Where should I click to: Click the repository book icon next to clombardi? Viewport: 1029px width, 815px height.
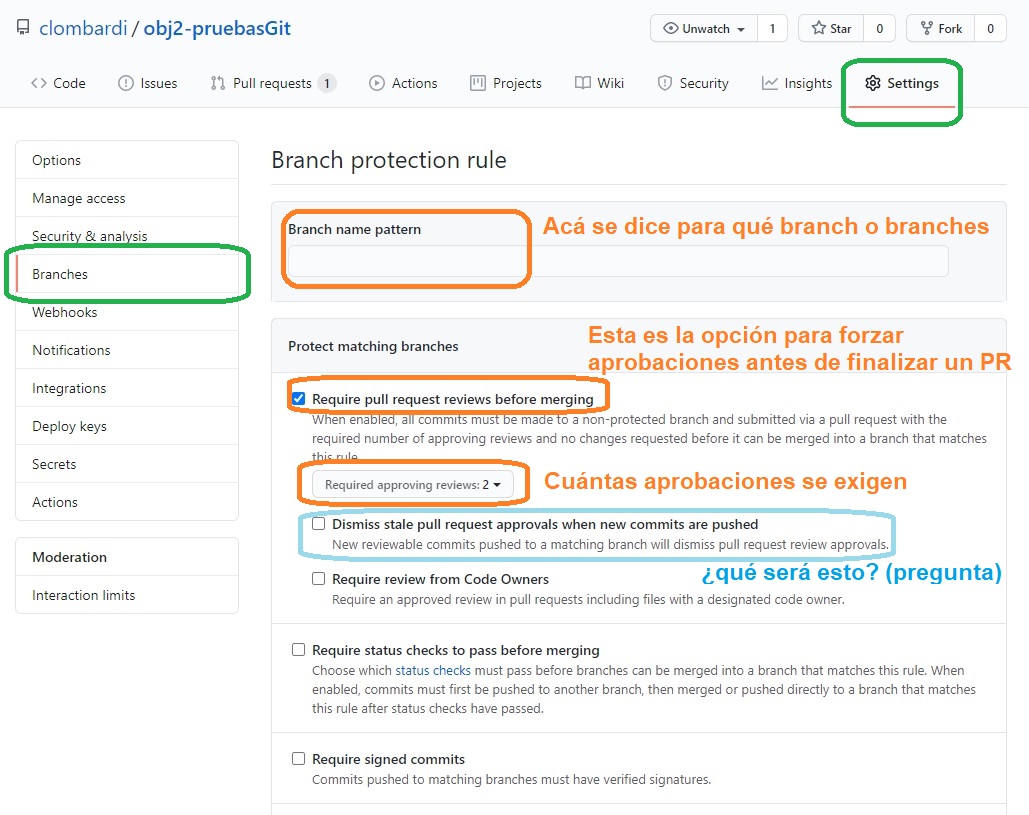point(22,27)
